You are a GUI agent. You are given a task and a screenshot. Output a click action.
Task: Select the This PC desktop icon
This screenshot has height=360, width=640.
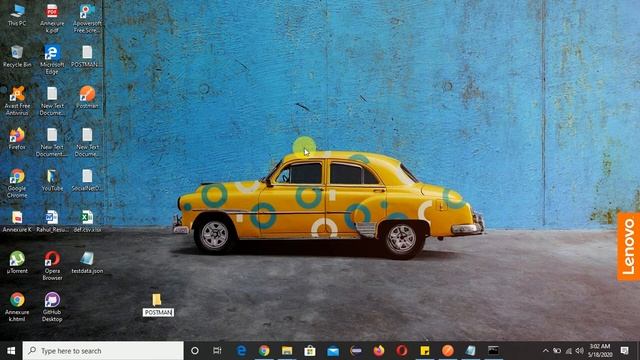point(17,15)
